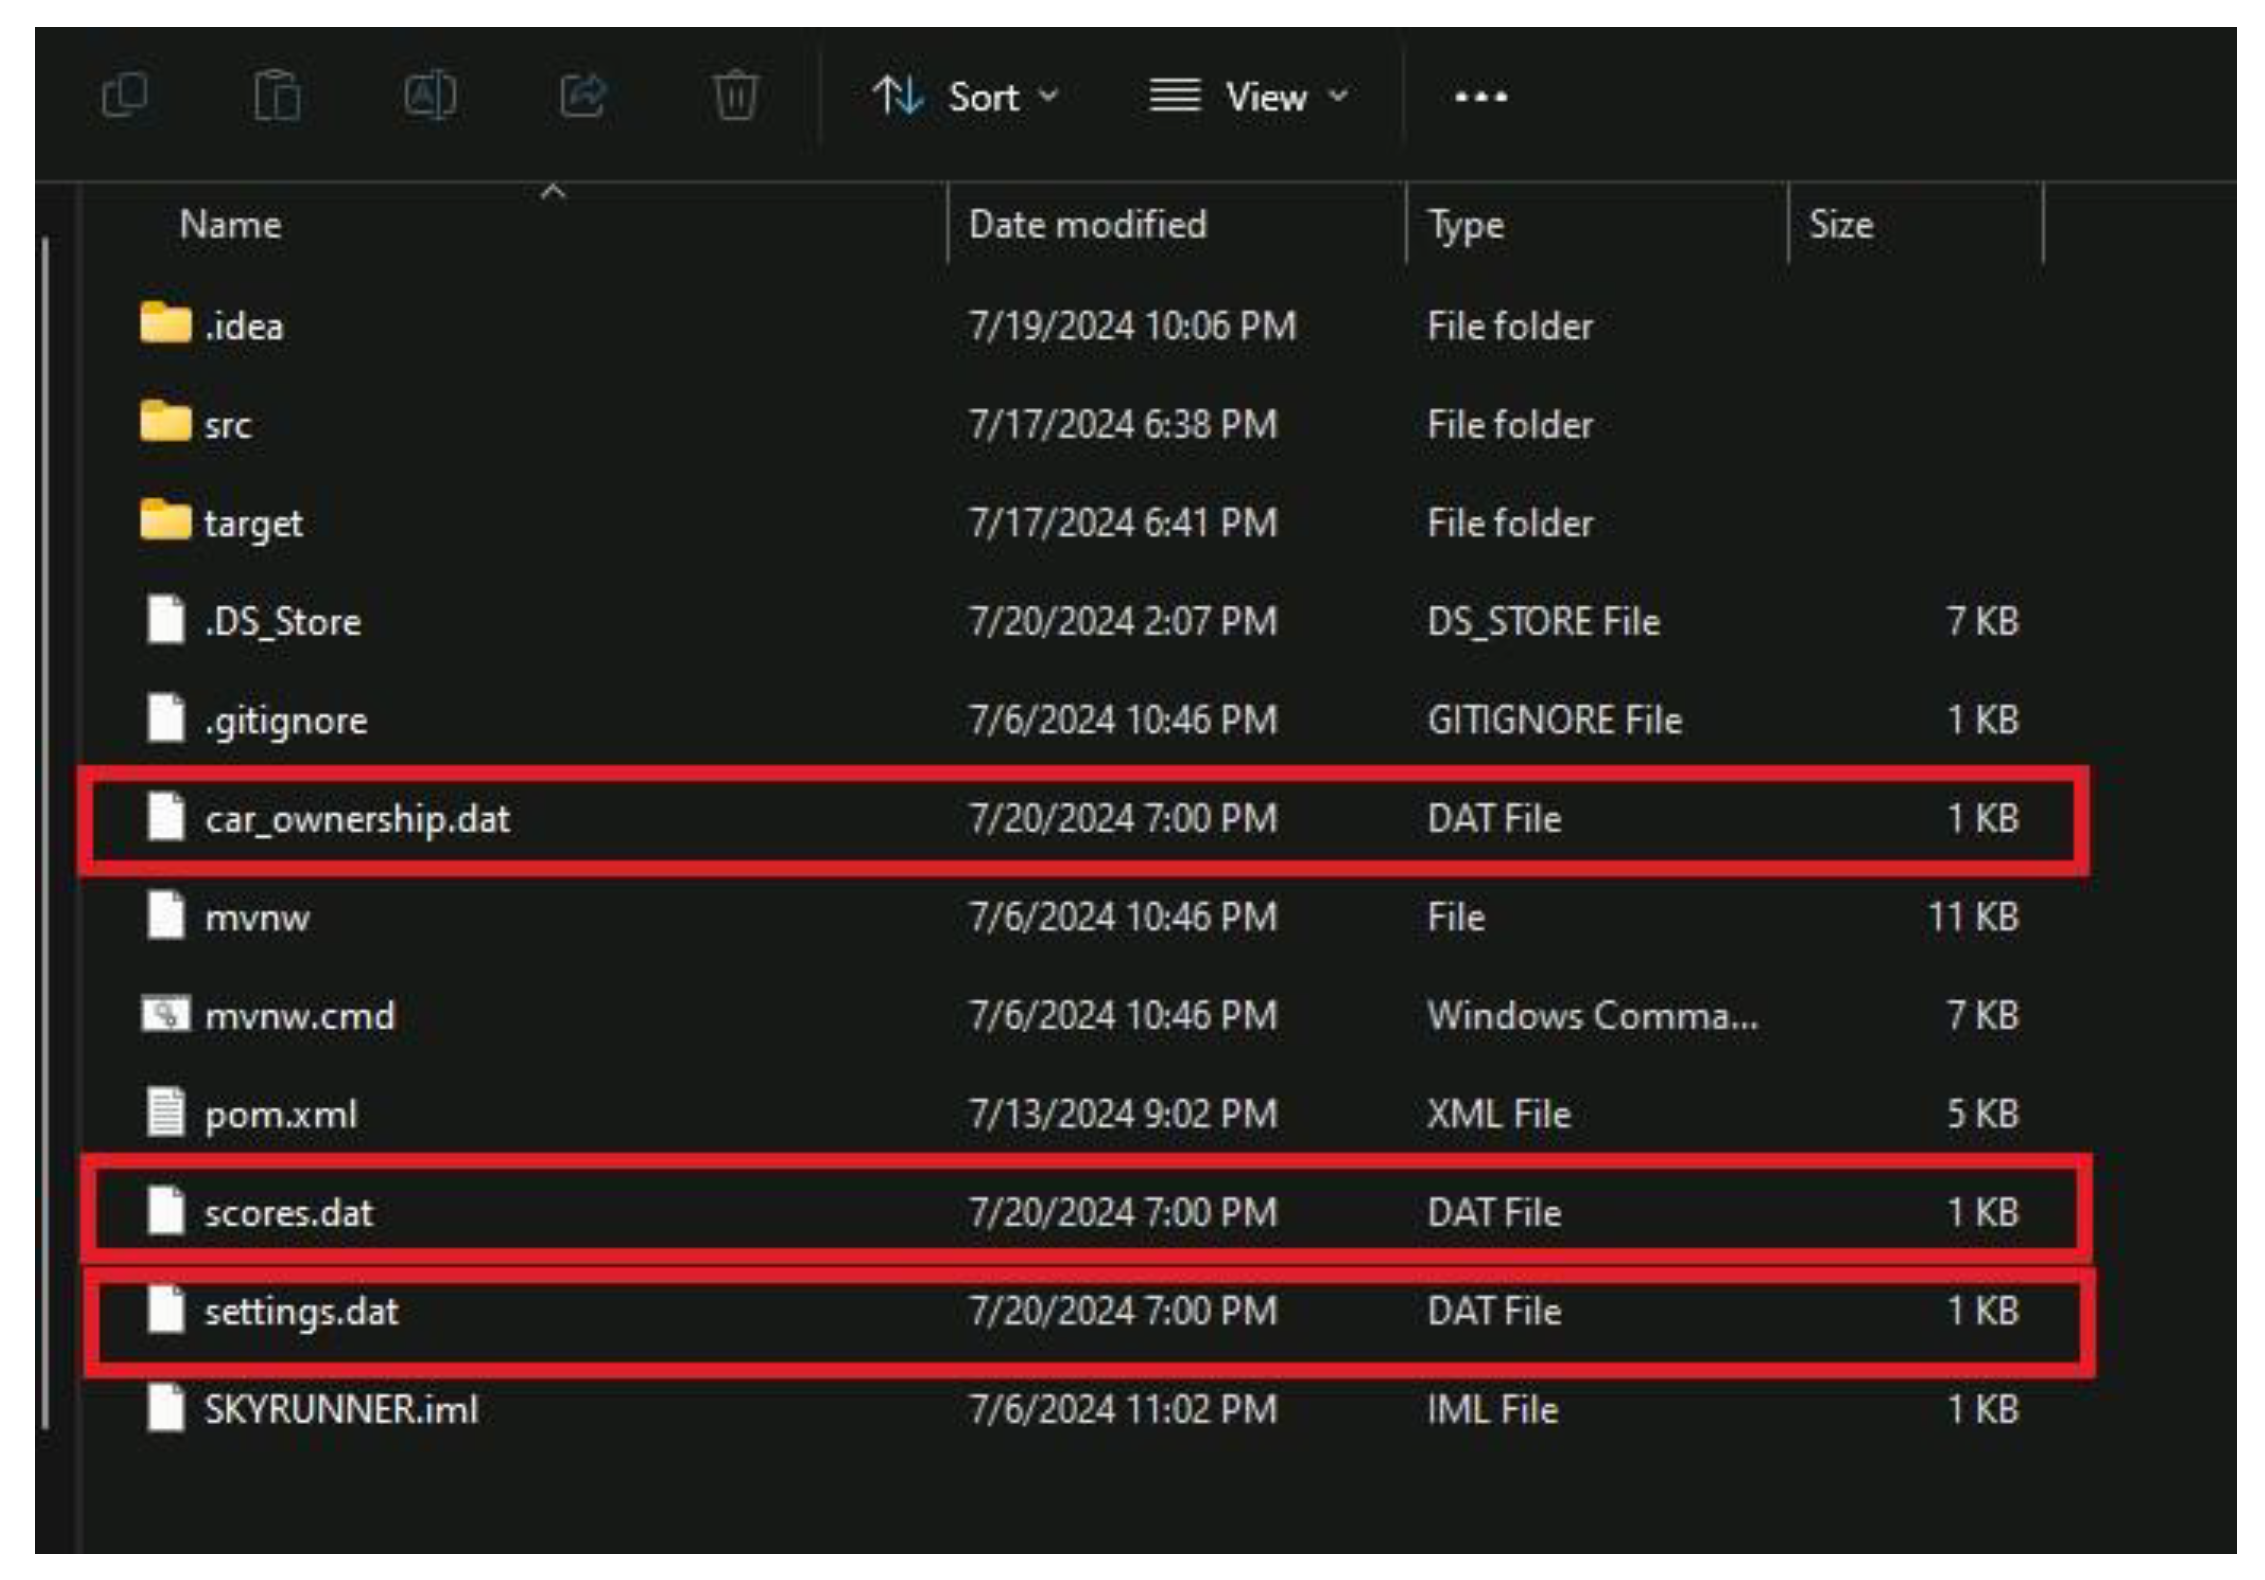Open the three-dots more options menu
Image resolution: width=2265 pixels, height=1580 pixels.
[x=1480, y=97]
